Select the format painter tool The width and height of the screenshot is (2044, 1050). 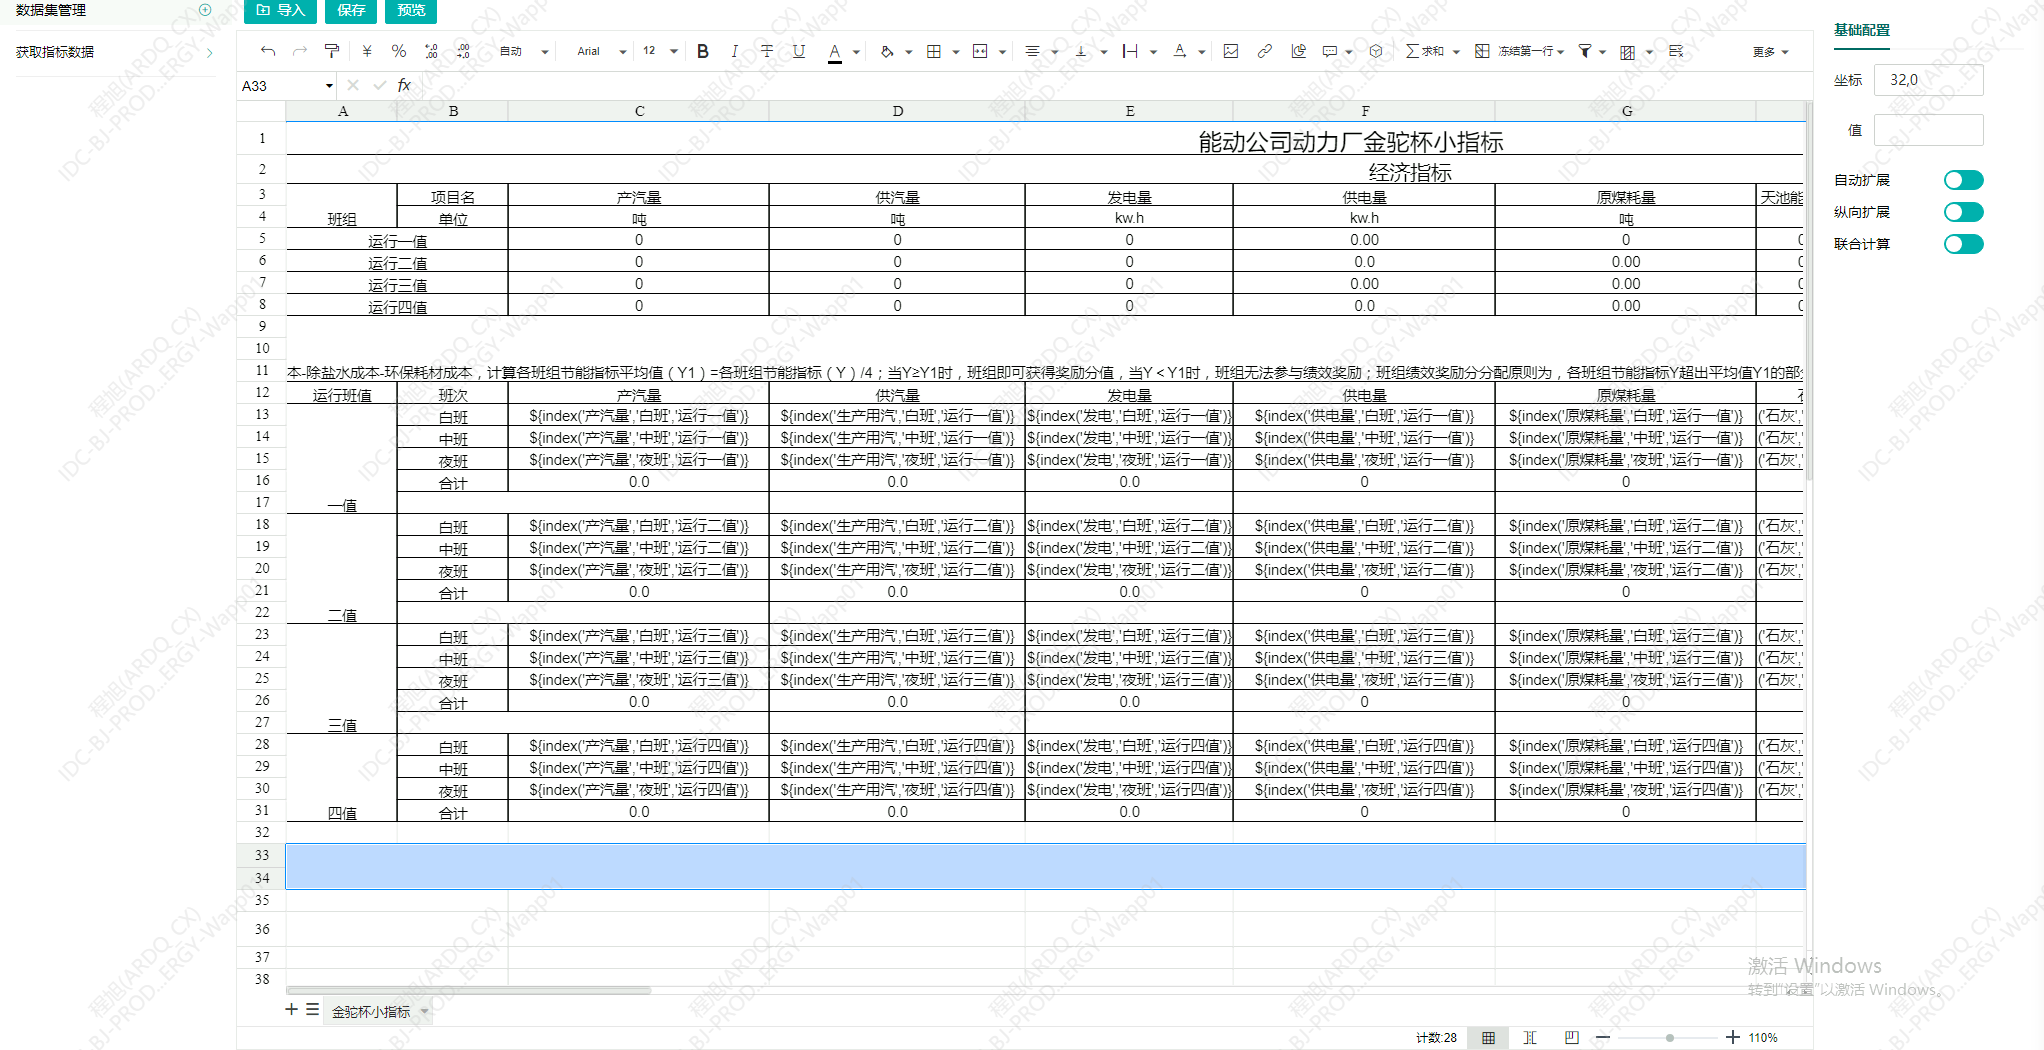pos(332,51)
